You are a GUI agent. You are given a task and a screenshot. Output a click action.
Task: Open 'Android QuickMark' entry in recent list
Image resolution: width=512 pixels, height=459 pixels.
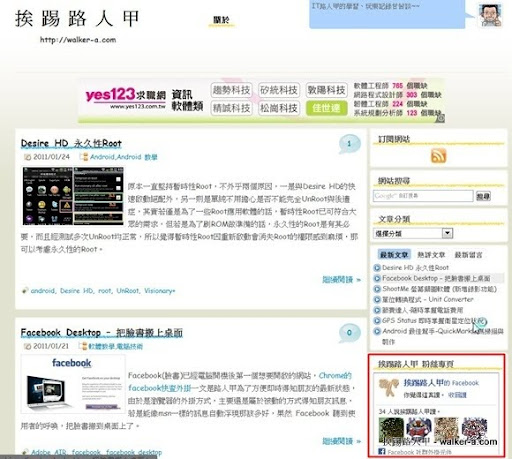pos(443,336)
